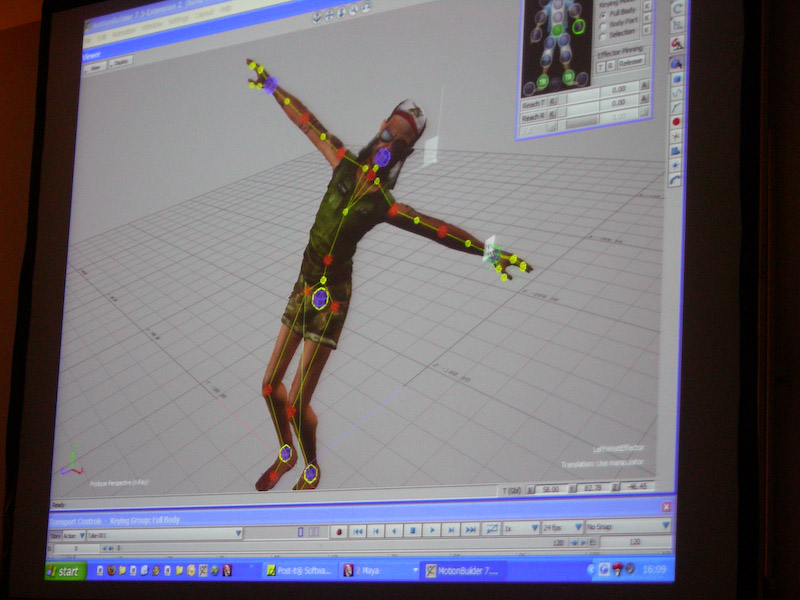Click the red circle icon in the right toolbar
The height and width of the screenshot is (600, 800).
point(676,122)
